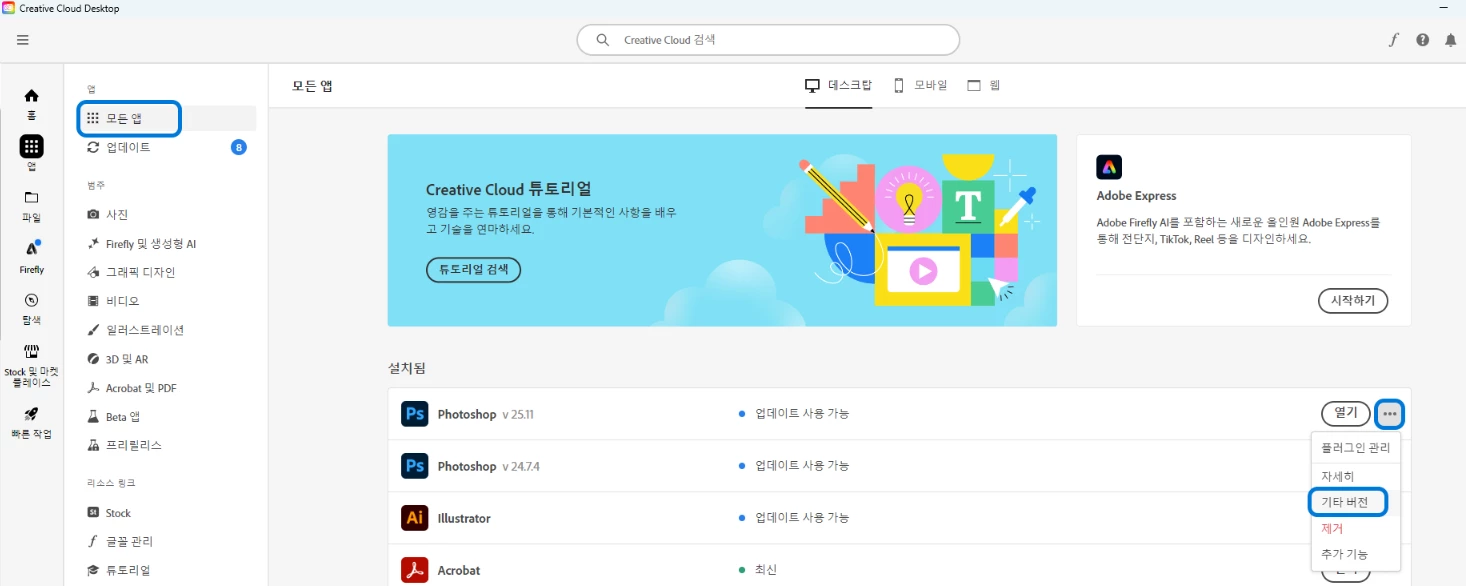Choose 기타 버전 from the menu
This screenshot has width=1466, height=586.
pos(1347,502)
